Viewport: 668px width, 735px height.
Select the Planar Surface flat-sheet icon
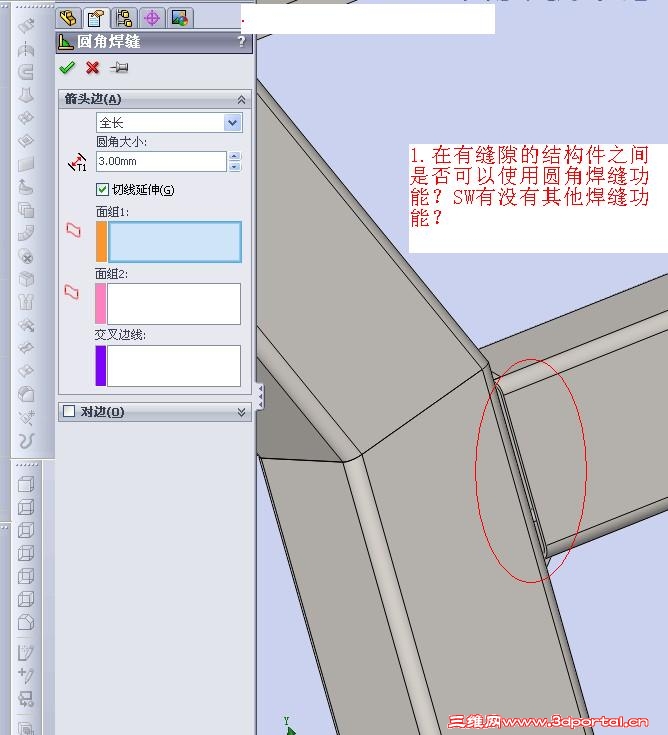coord(26,164)
